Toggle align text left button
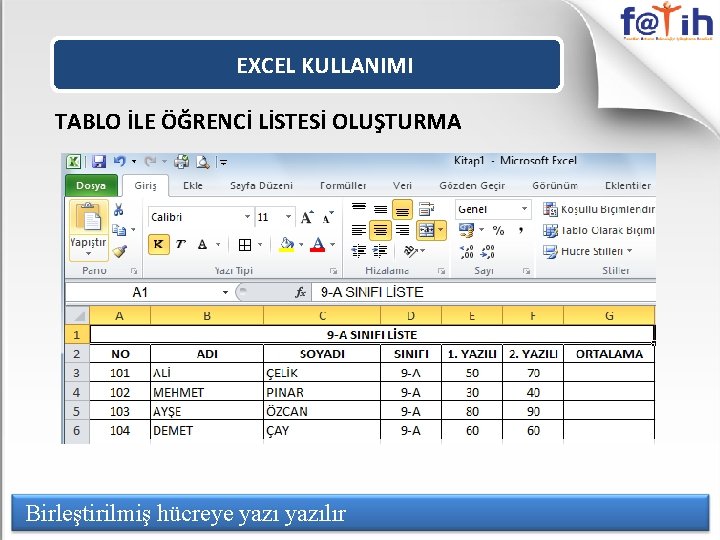Viewport: 720px width, 540px height. point(359,230)
